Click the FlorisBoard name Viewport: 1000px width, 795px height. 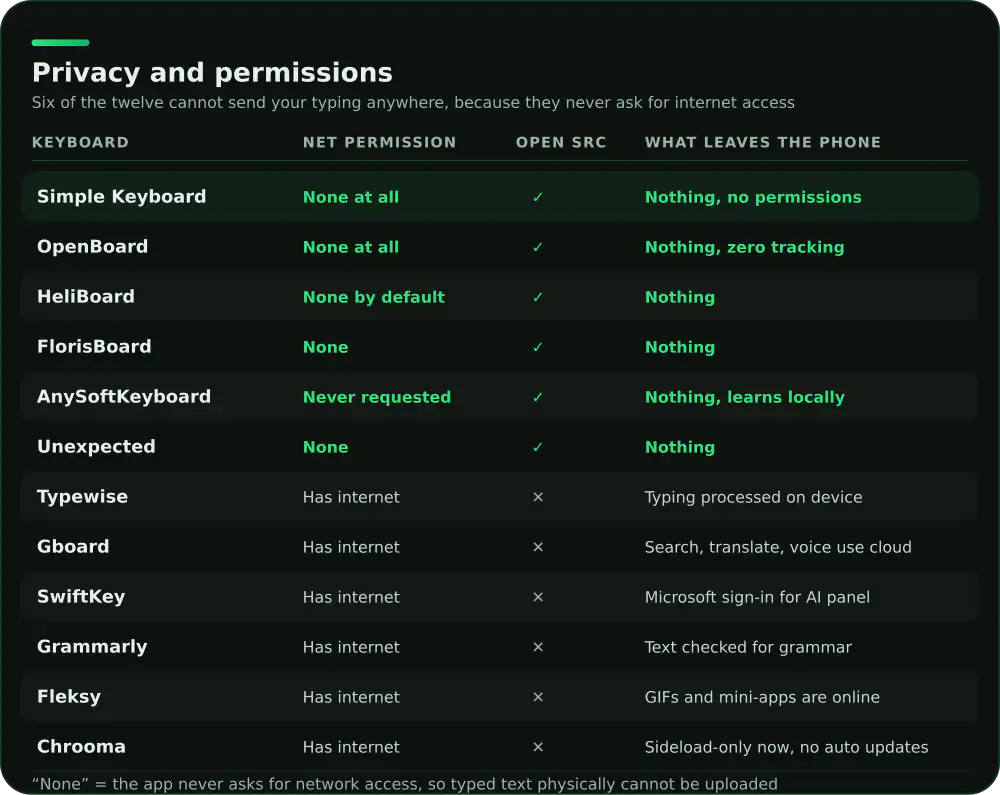click(94, 346)
